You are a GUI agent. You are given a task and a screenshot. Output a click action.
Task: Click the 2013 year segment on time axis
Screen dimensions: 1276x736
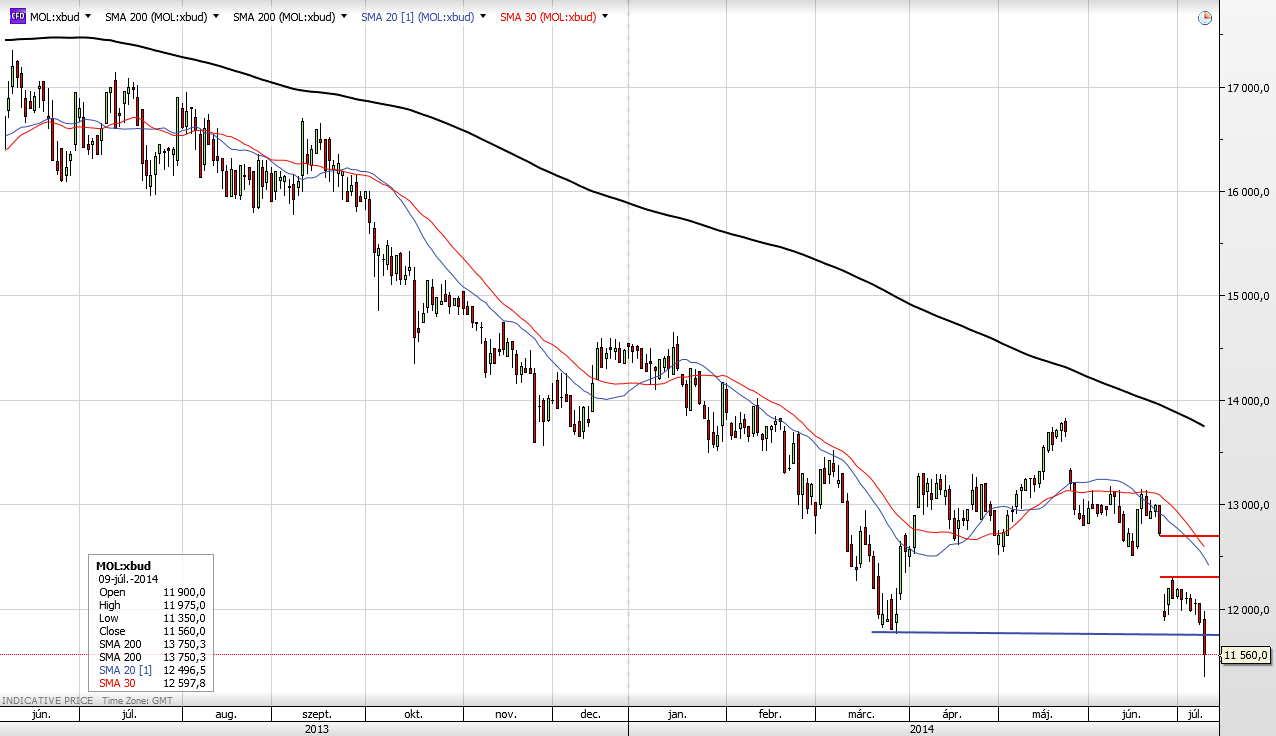point(314,729)
